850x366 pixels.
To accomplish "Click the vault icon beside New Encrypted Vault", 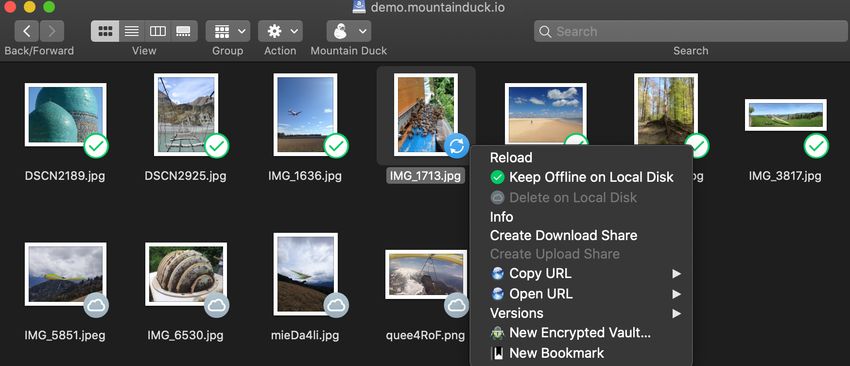I will point(497,333).
